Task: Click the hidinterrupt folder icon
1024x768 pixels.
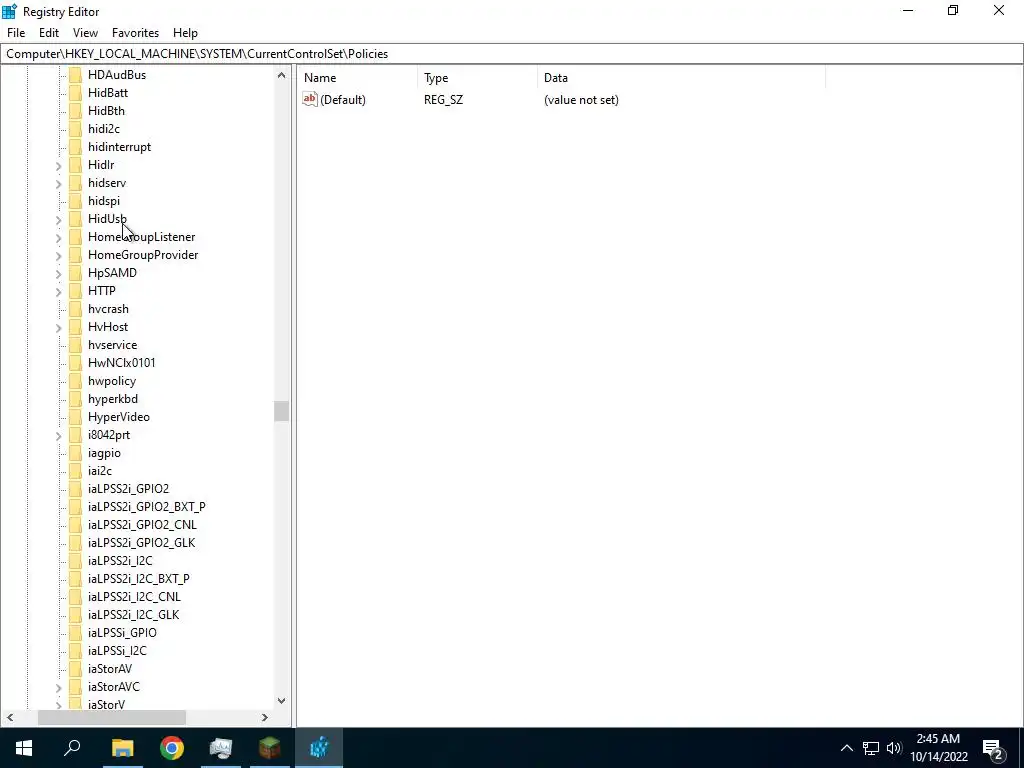Action: click(76, 147)
